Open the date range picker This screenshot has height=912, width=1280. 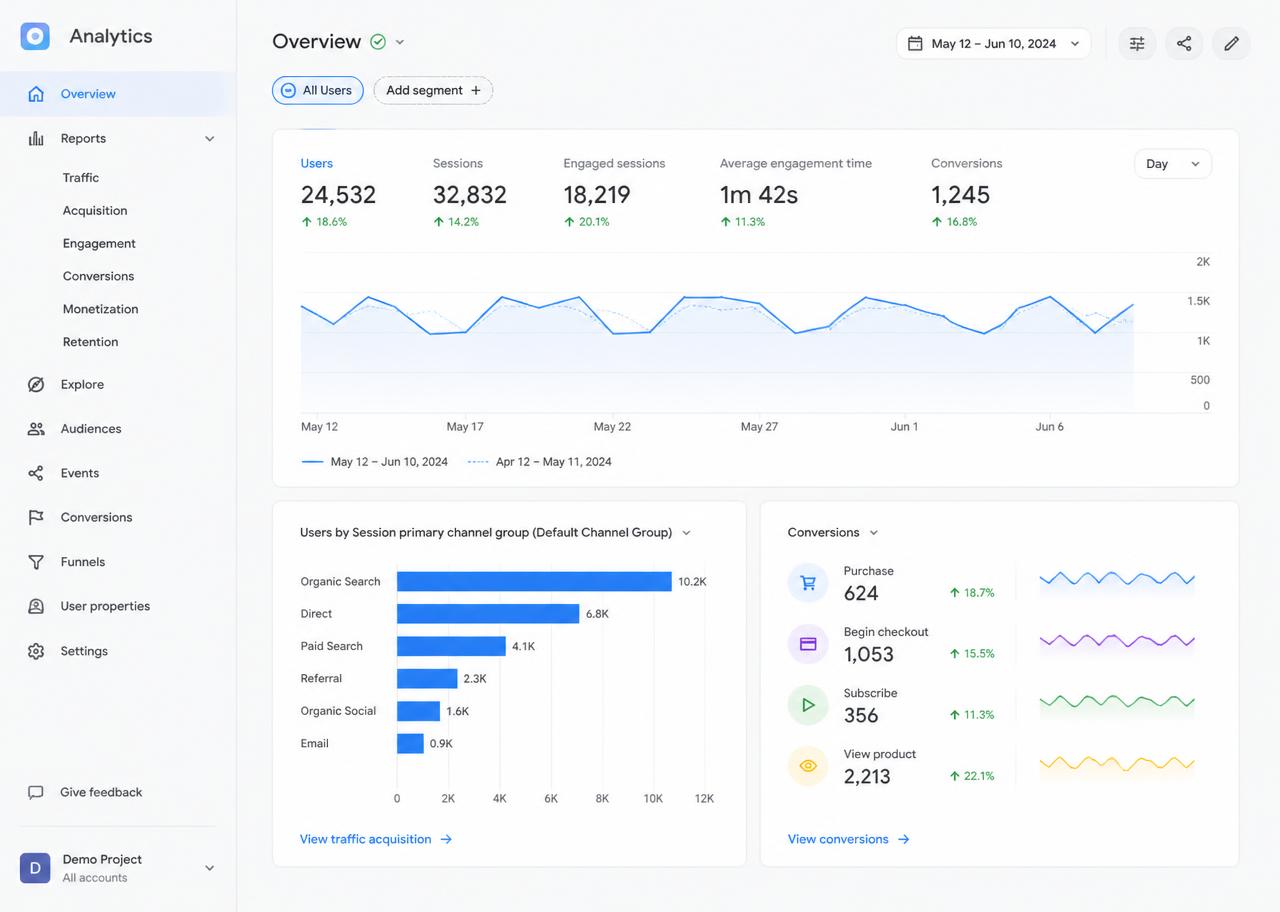[993, 43]
